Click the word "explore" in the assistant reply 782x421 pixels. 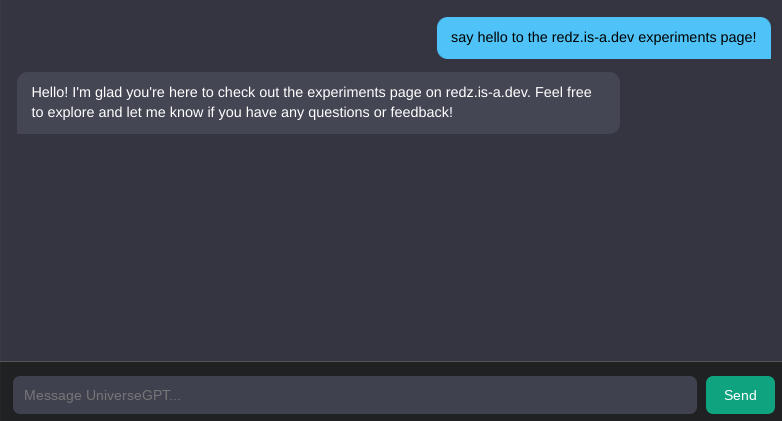tap(73, 112)
